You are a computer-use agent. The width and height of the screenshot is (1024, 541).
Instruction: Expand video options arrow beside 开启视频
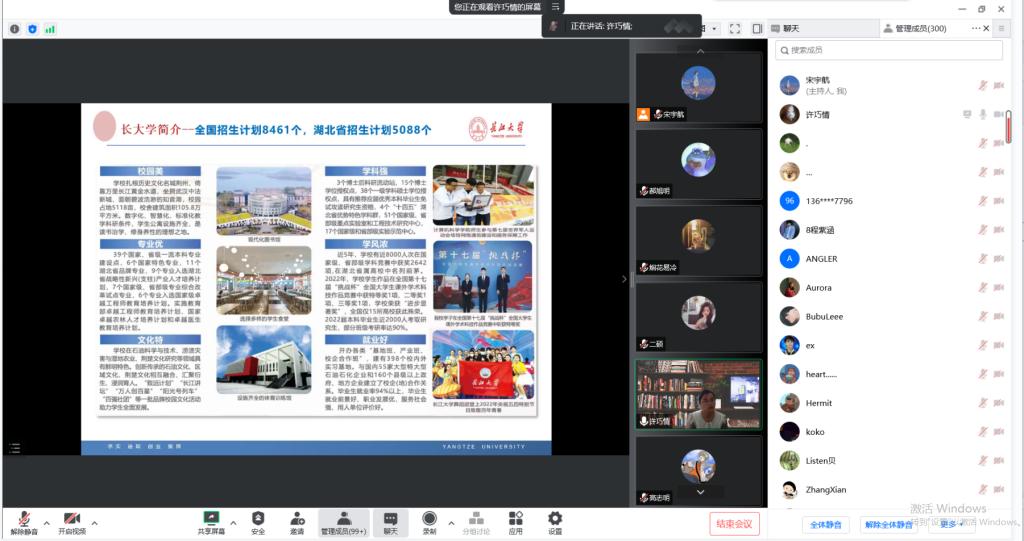pyautogui.click(x=95, y=522)
